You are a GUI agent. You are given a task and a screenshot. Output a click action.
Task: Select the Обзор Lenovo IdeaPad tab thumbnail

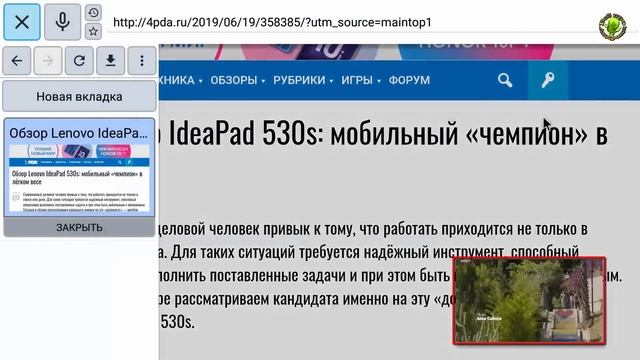(79, 178)
